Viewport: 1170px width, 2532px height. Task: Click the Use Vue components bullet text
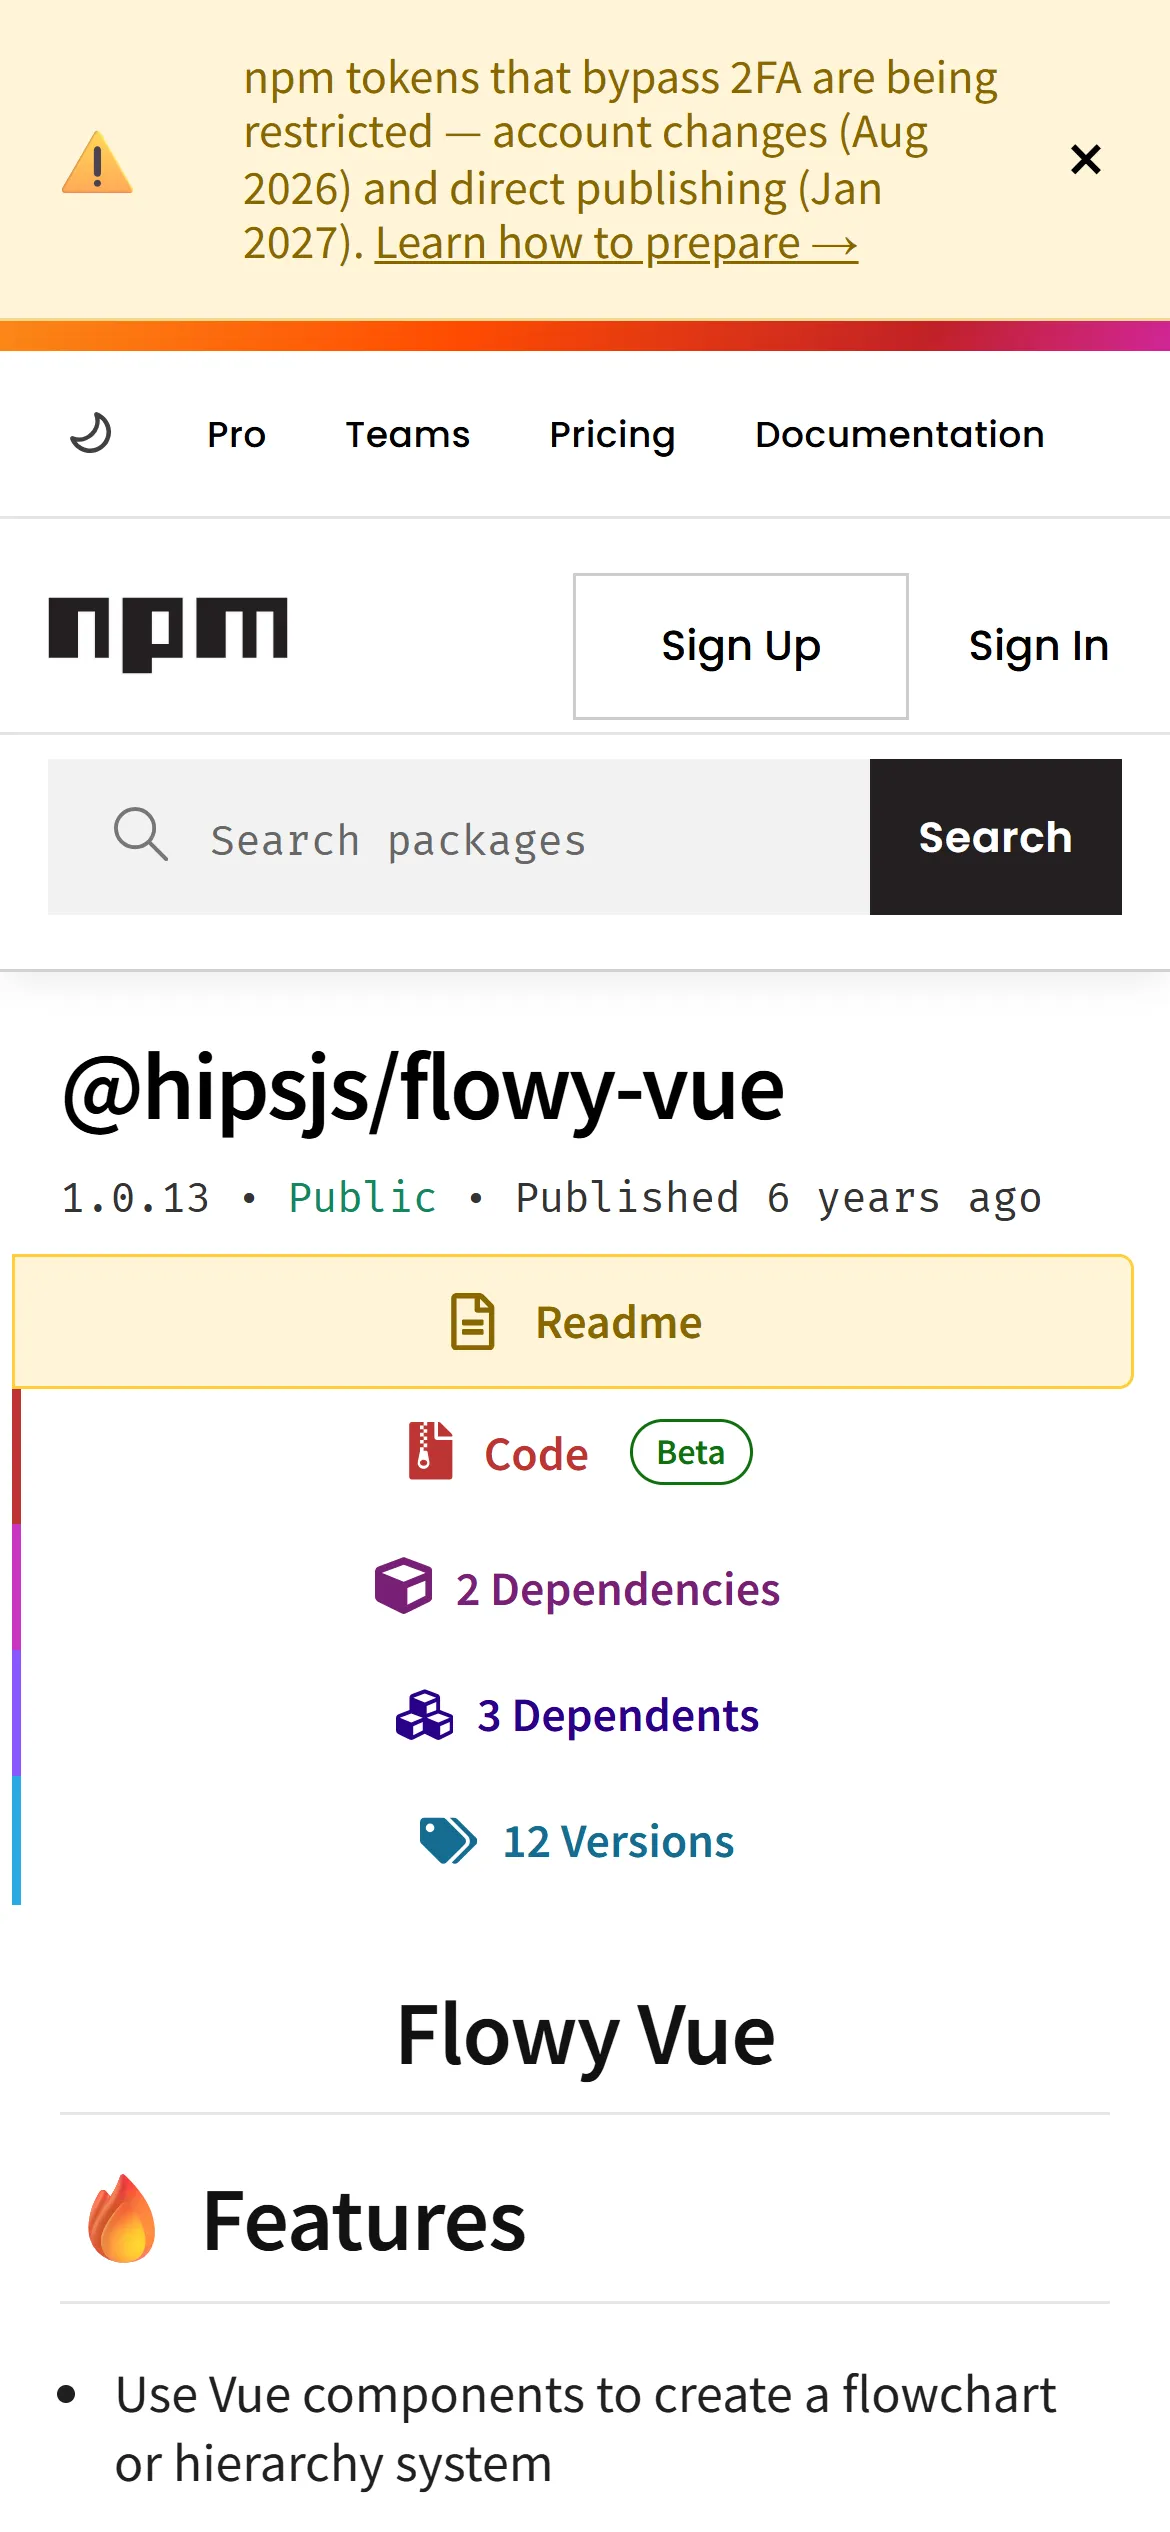pyautogui.click(x=585, y=2428)
